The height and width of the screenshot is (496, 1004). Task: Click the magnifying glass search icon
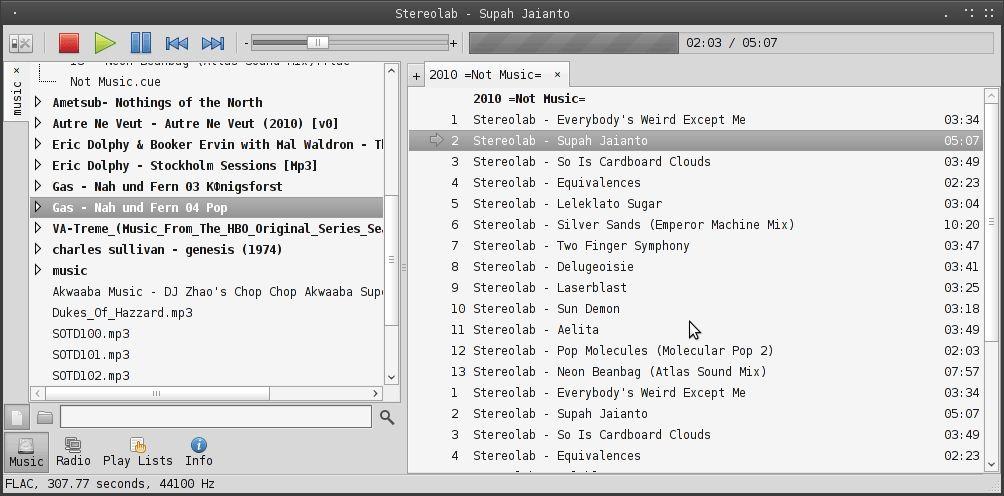point(387,418)
